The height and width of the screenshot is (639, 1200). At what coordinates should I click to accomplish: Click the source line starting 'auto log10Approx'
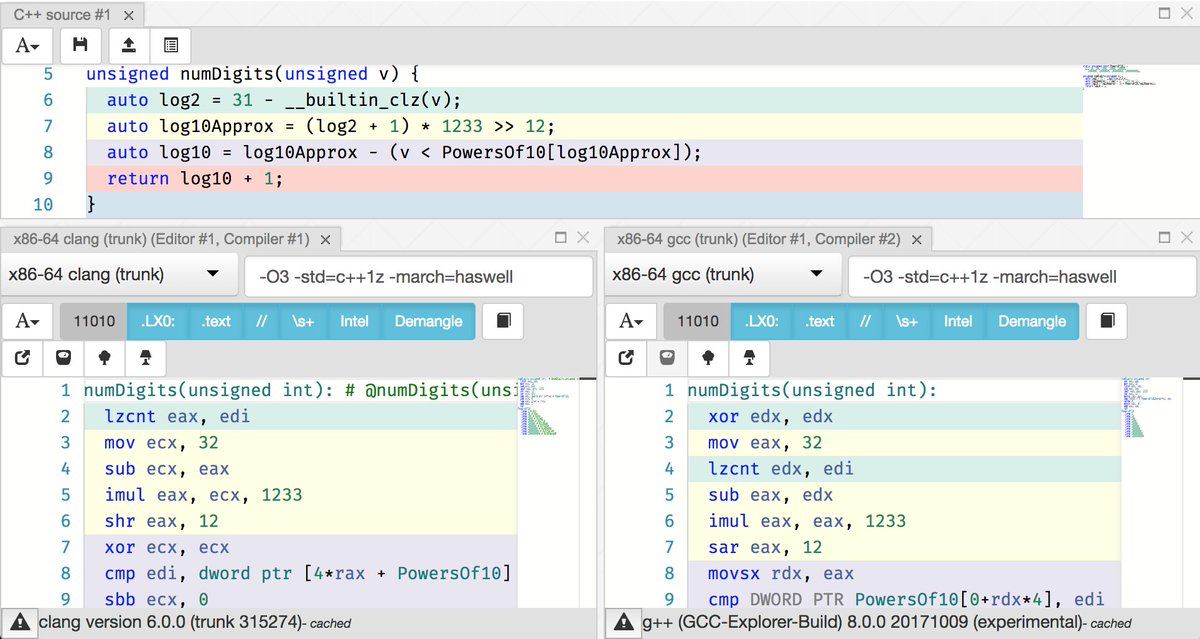tap(330, 126)
